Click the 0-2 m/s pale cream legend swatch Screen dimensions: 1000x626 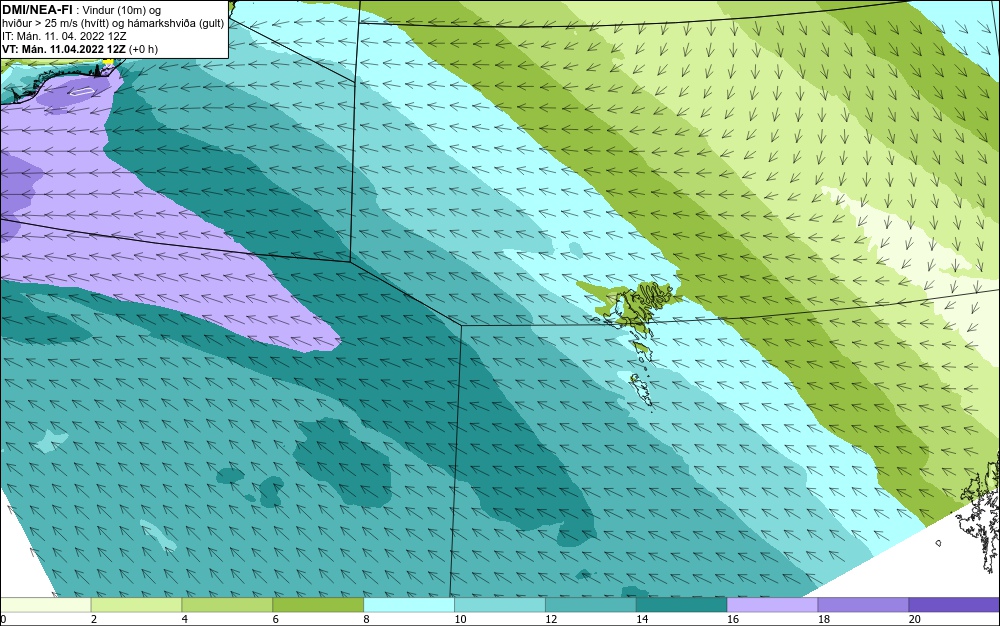[x=45, y=604]
